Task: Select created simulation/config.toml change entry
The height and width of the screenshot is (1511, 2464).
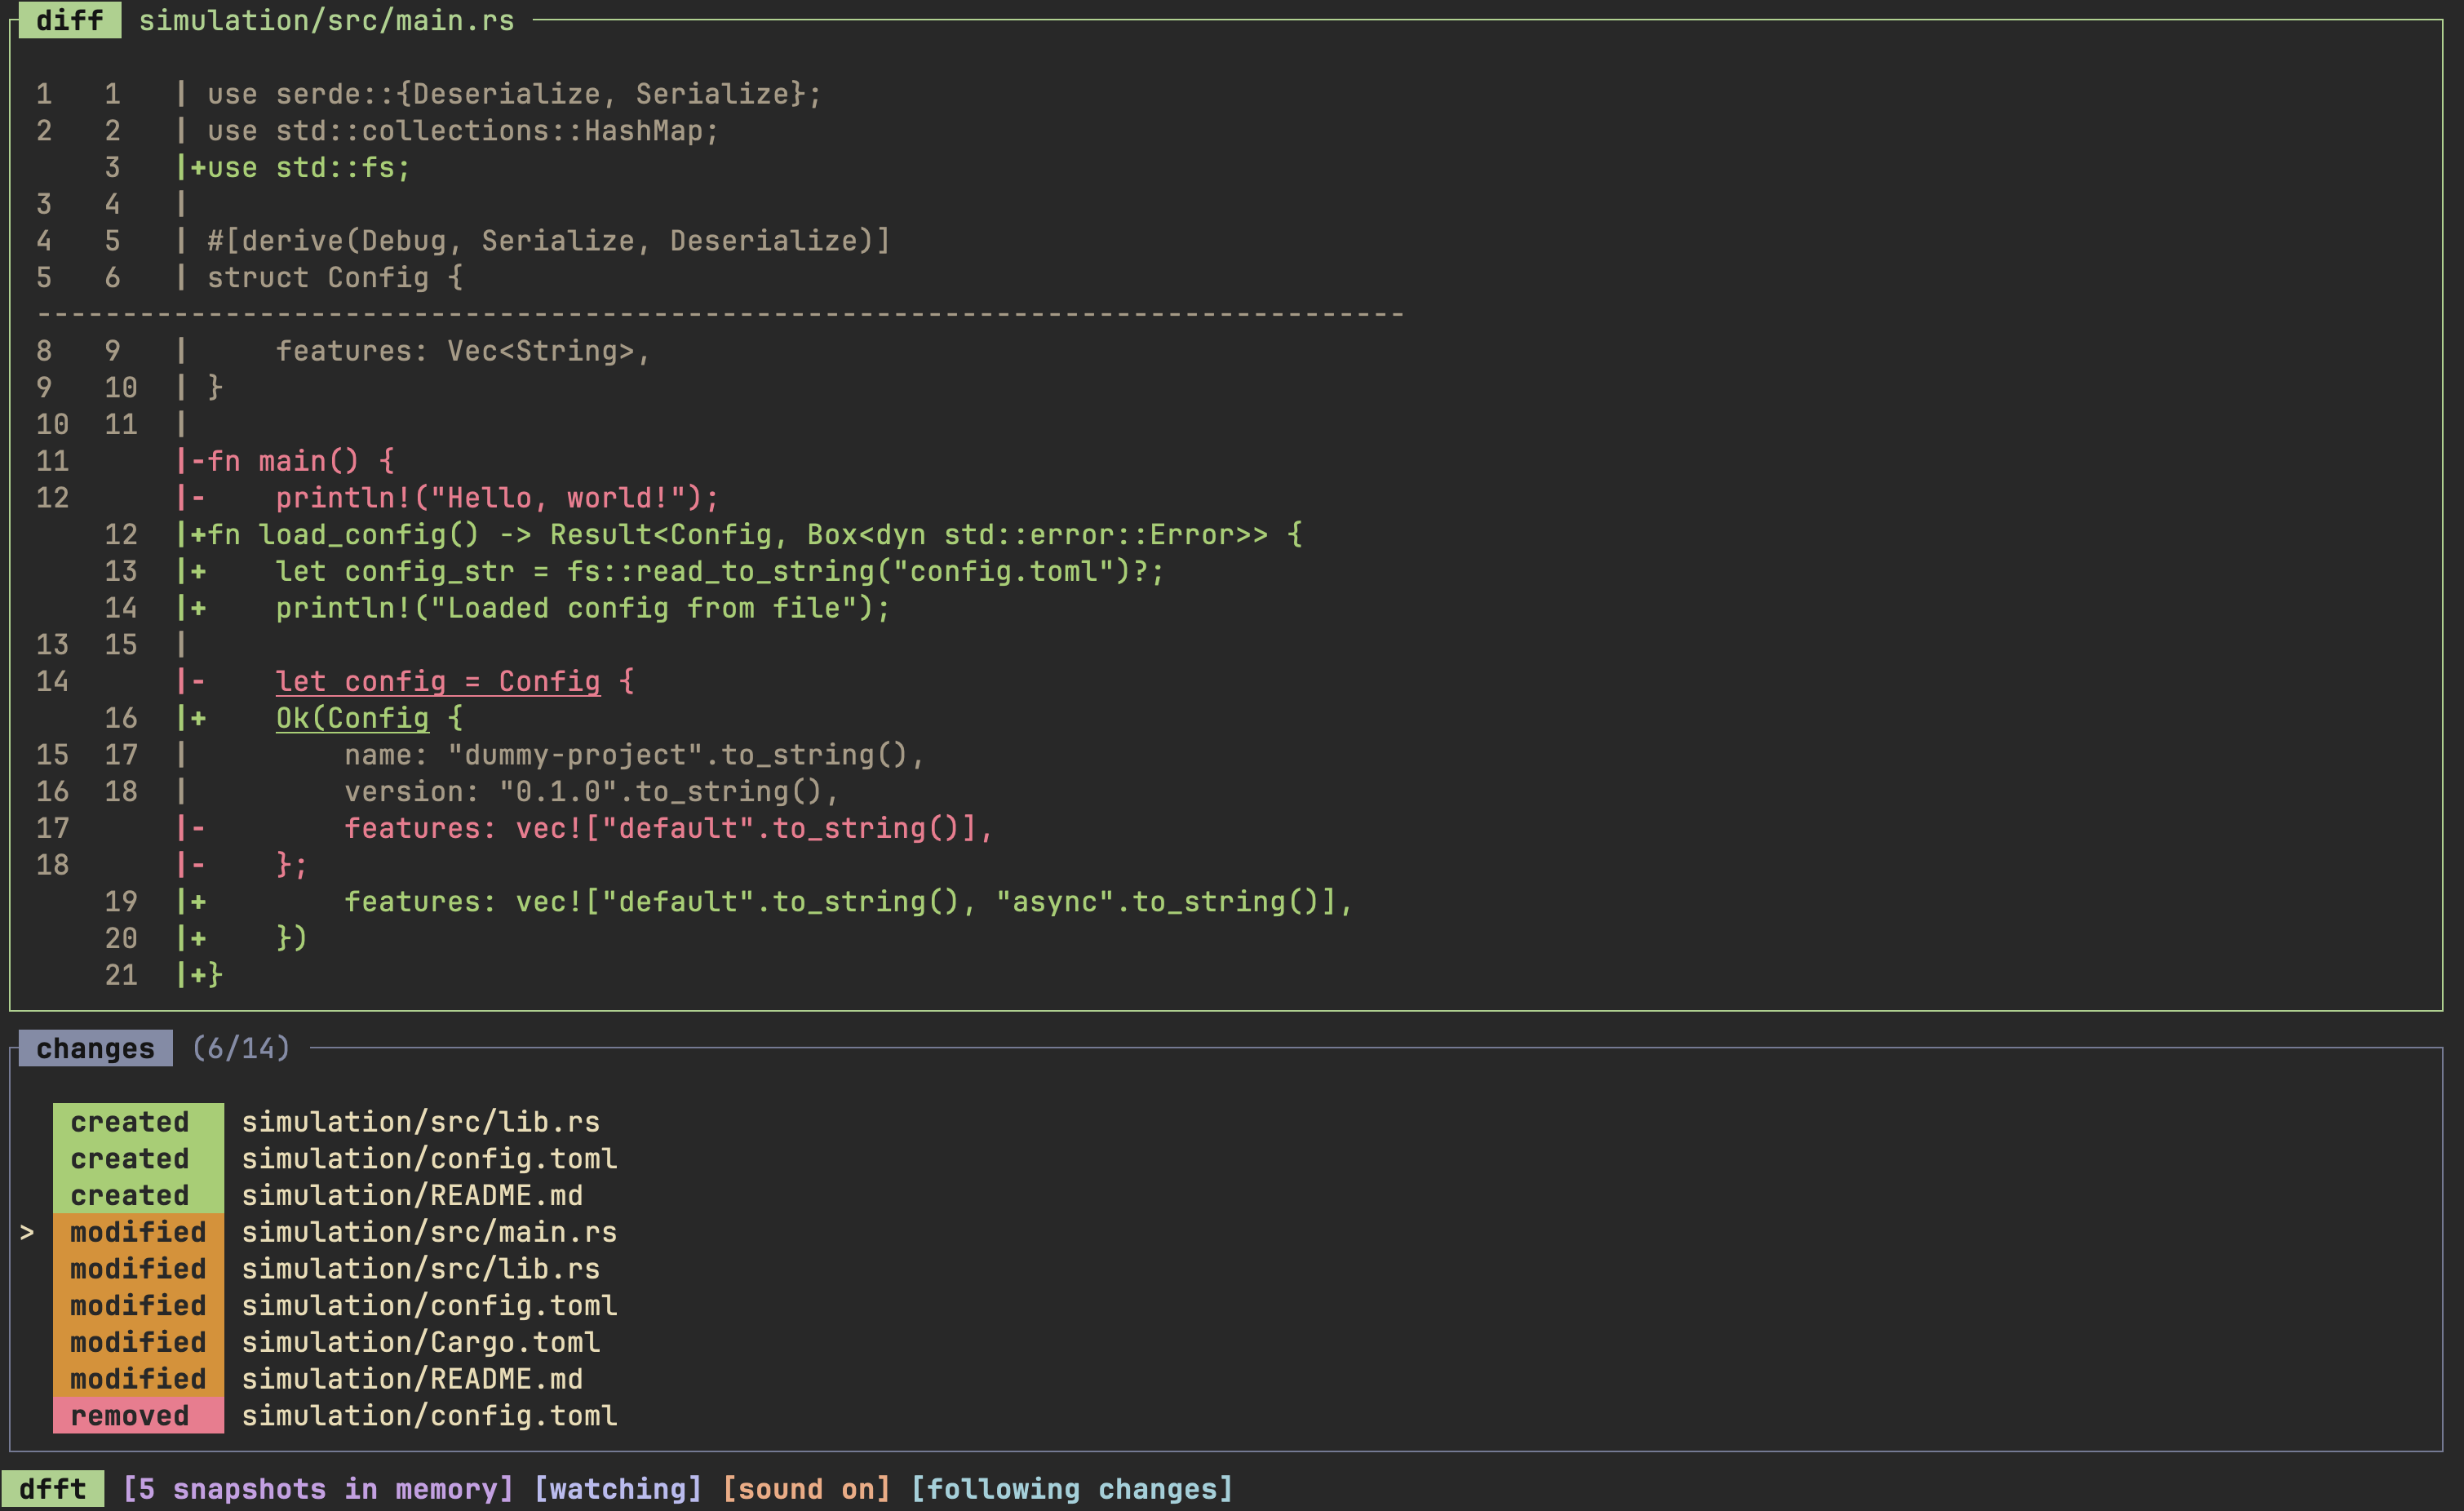Action: (x=429, y=1158)
